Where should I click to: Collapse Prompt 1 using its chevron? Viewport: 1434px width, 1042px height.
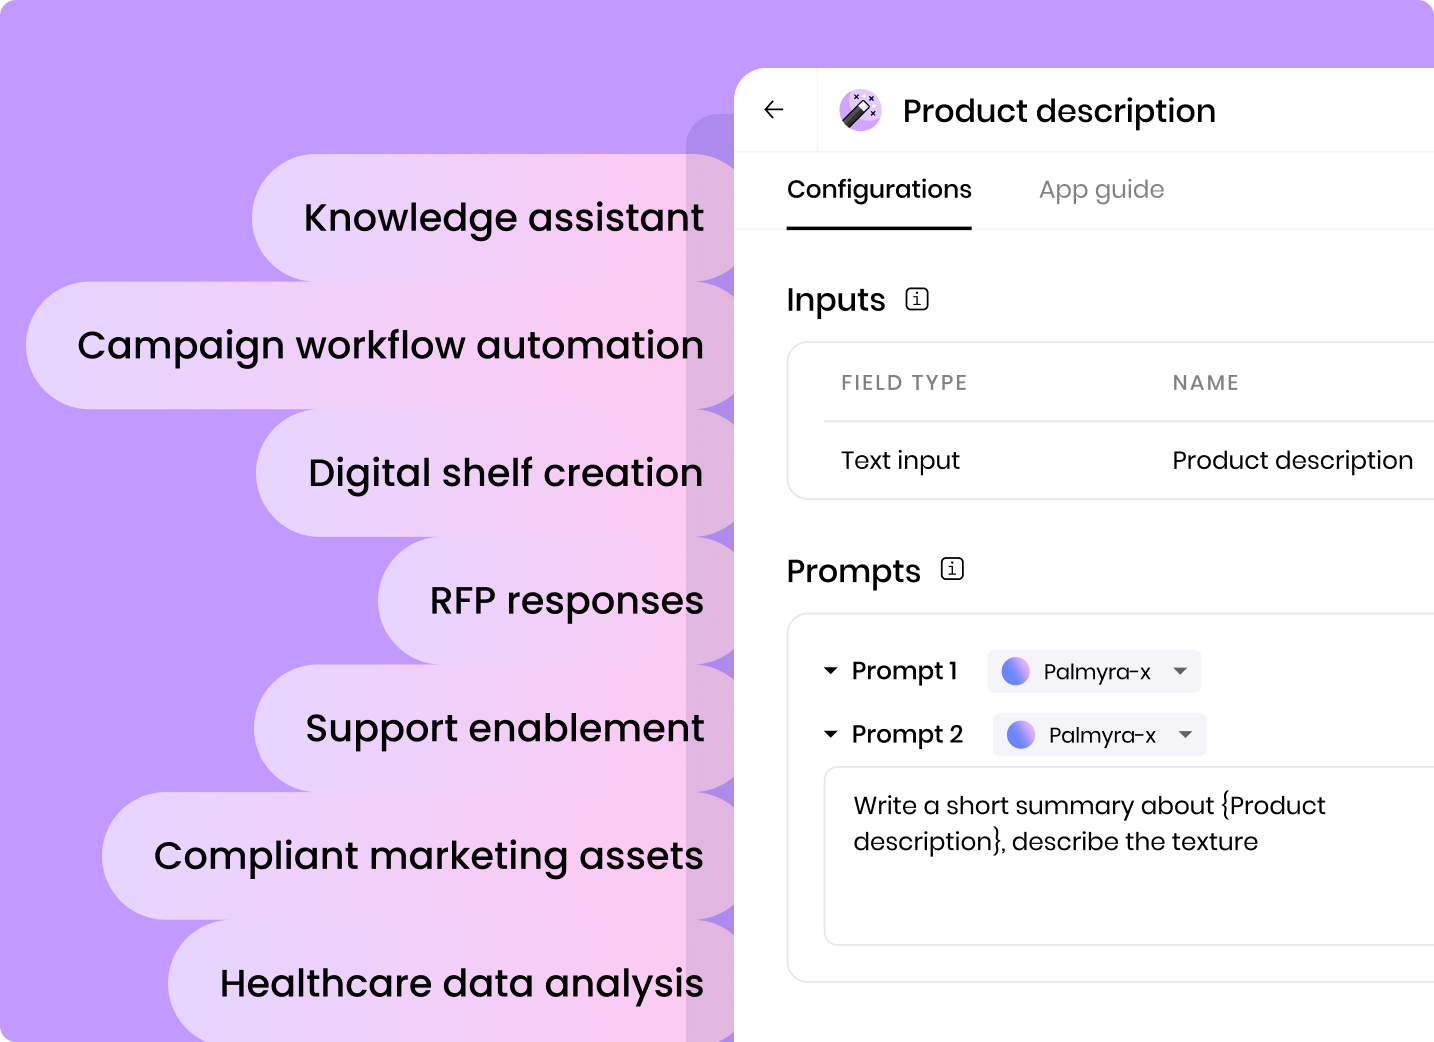(831, 671)
